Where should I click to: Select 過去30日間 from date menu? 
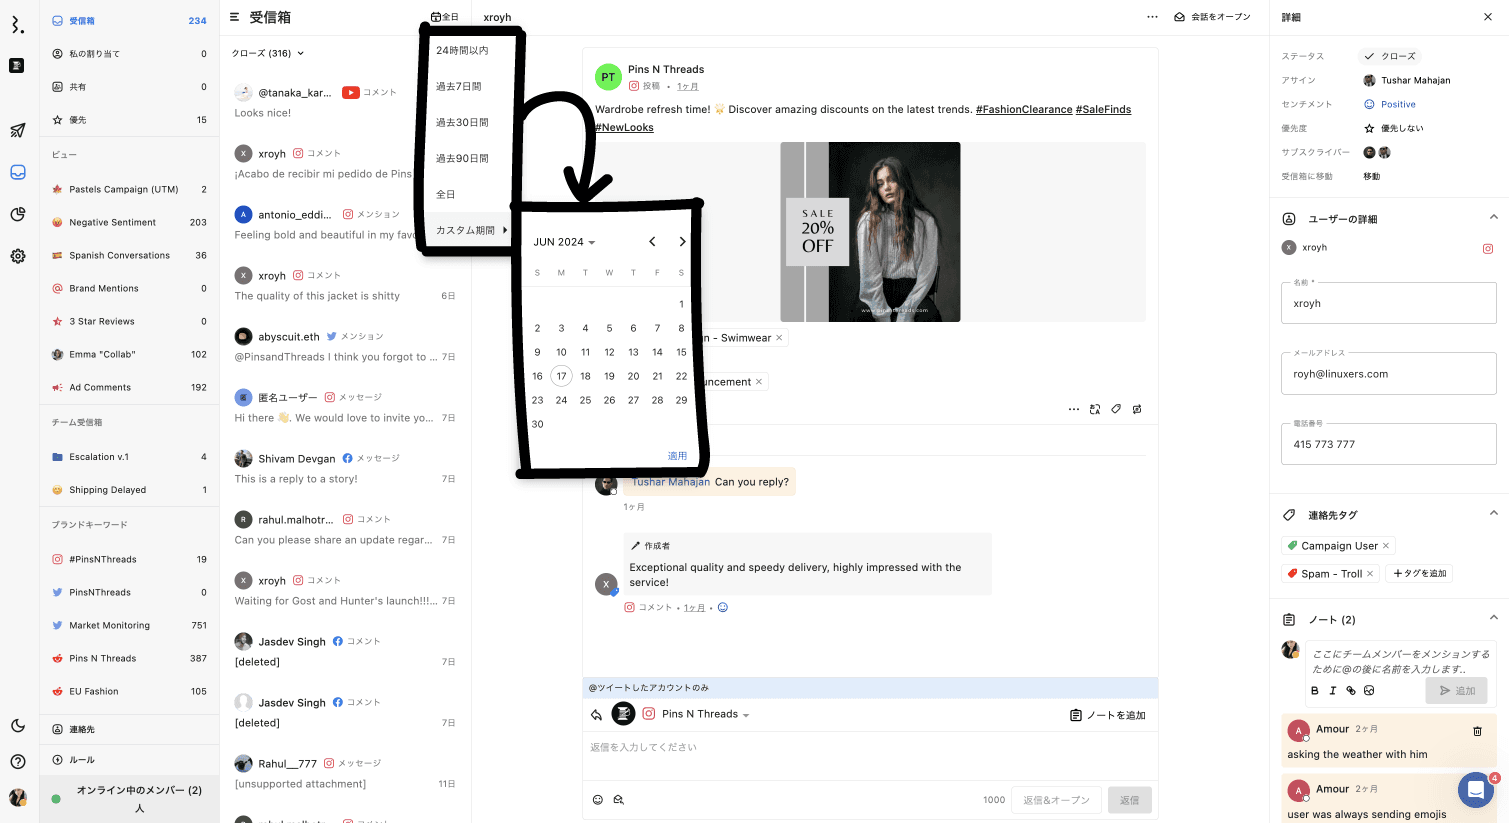tap(462, 122)
